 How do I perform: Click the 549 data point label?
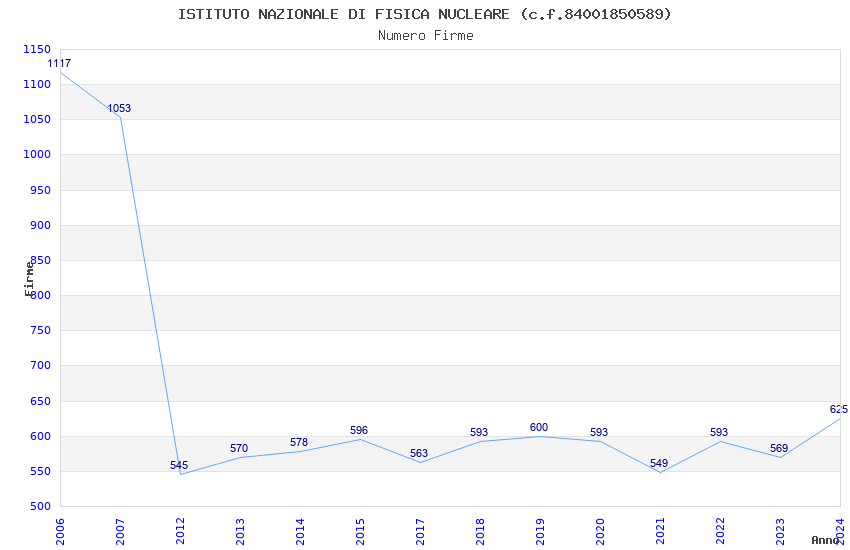point(659,463)
